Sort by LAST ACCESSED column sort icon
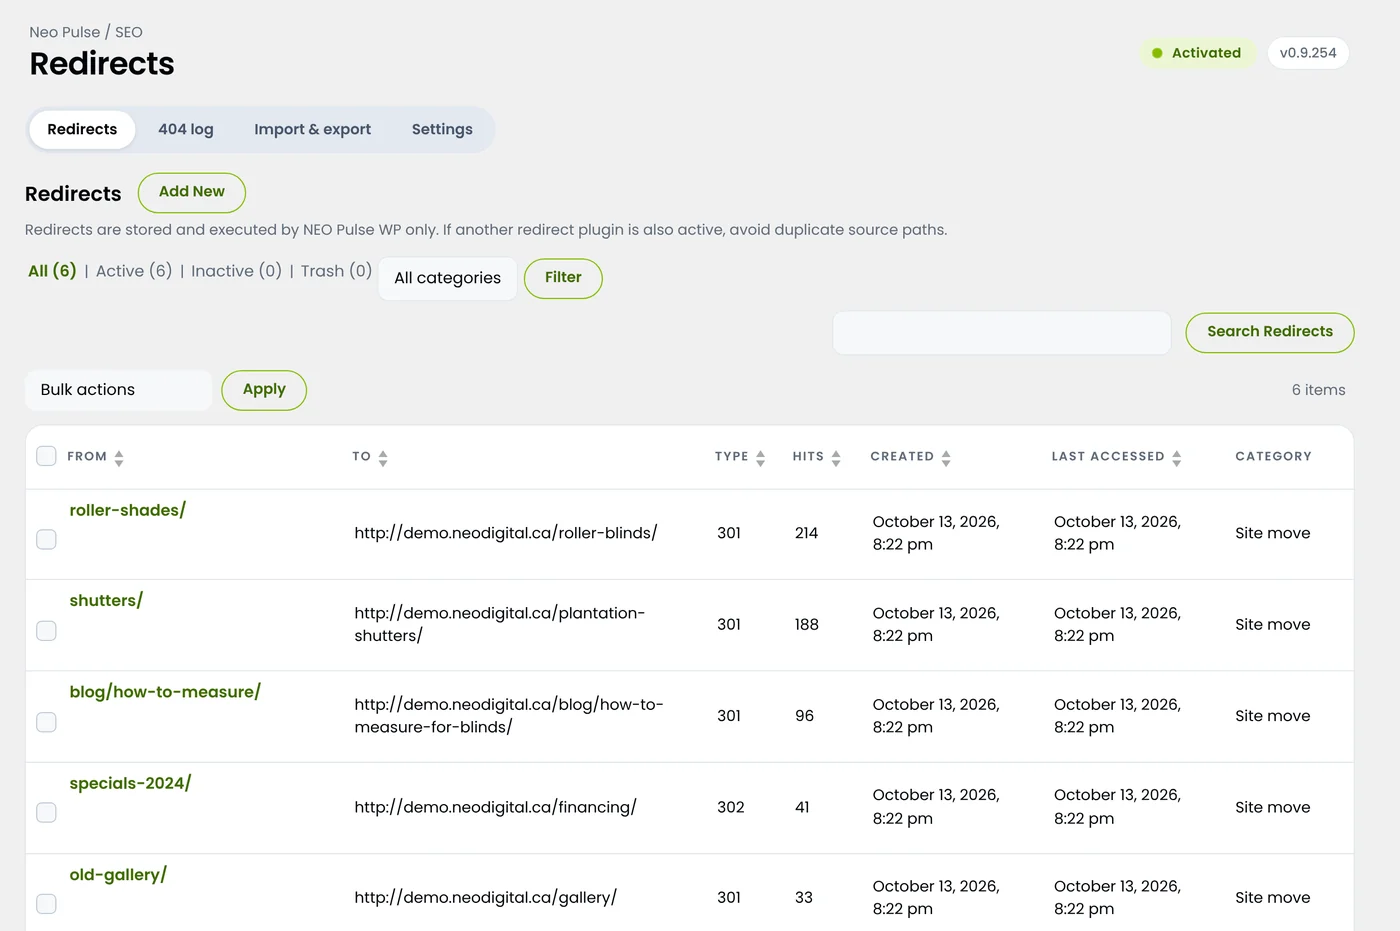The height and width of the screenshot is (931, 1400). (1176, 458)
